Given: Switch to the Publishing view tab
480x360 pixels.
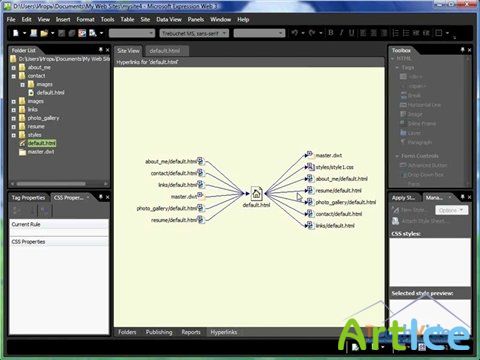Looking at the screenshot, I should coord(159,332).
